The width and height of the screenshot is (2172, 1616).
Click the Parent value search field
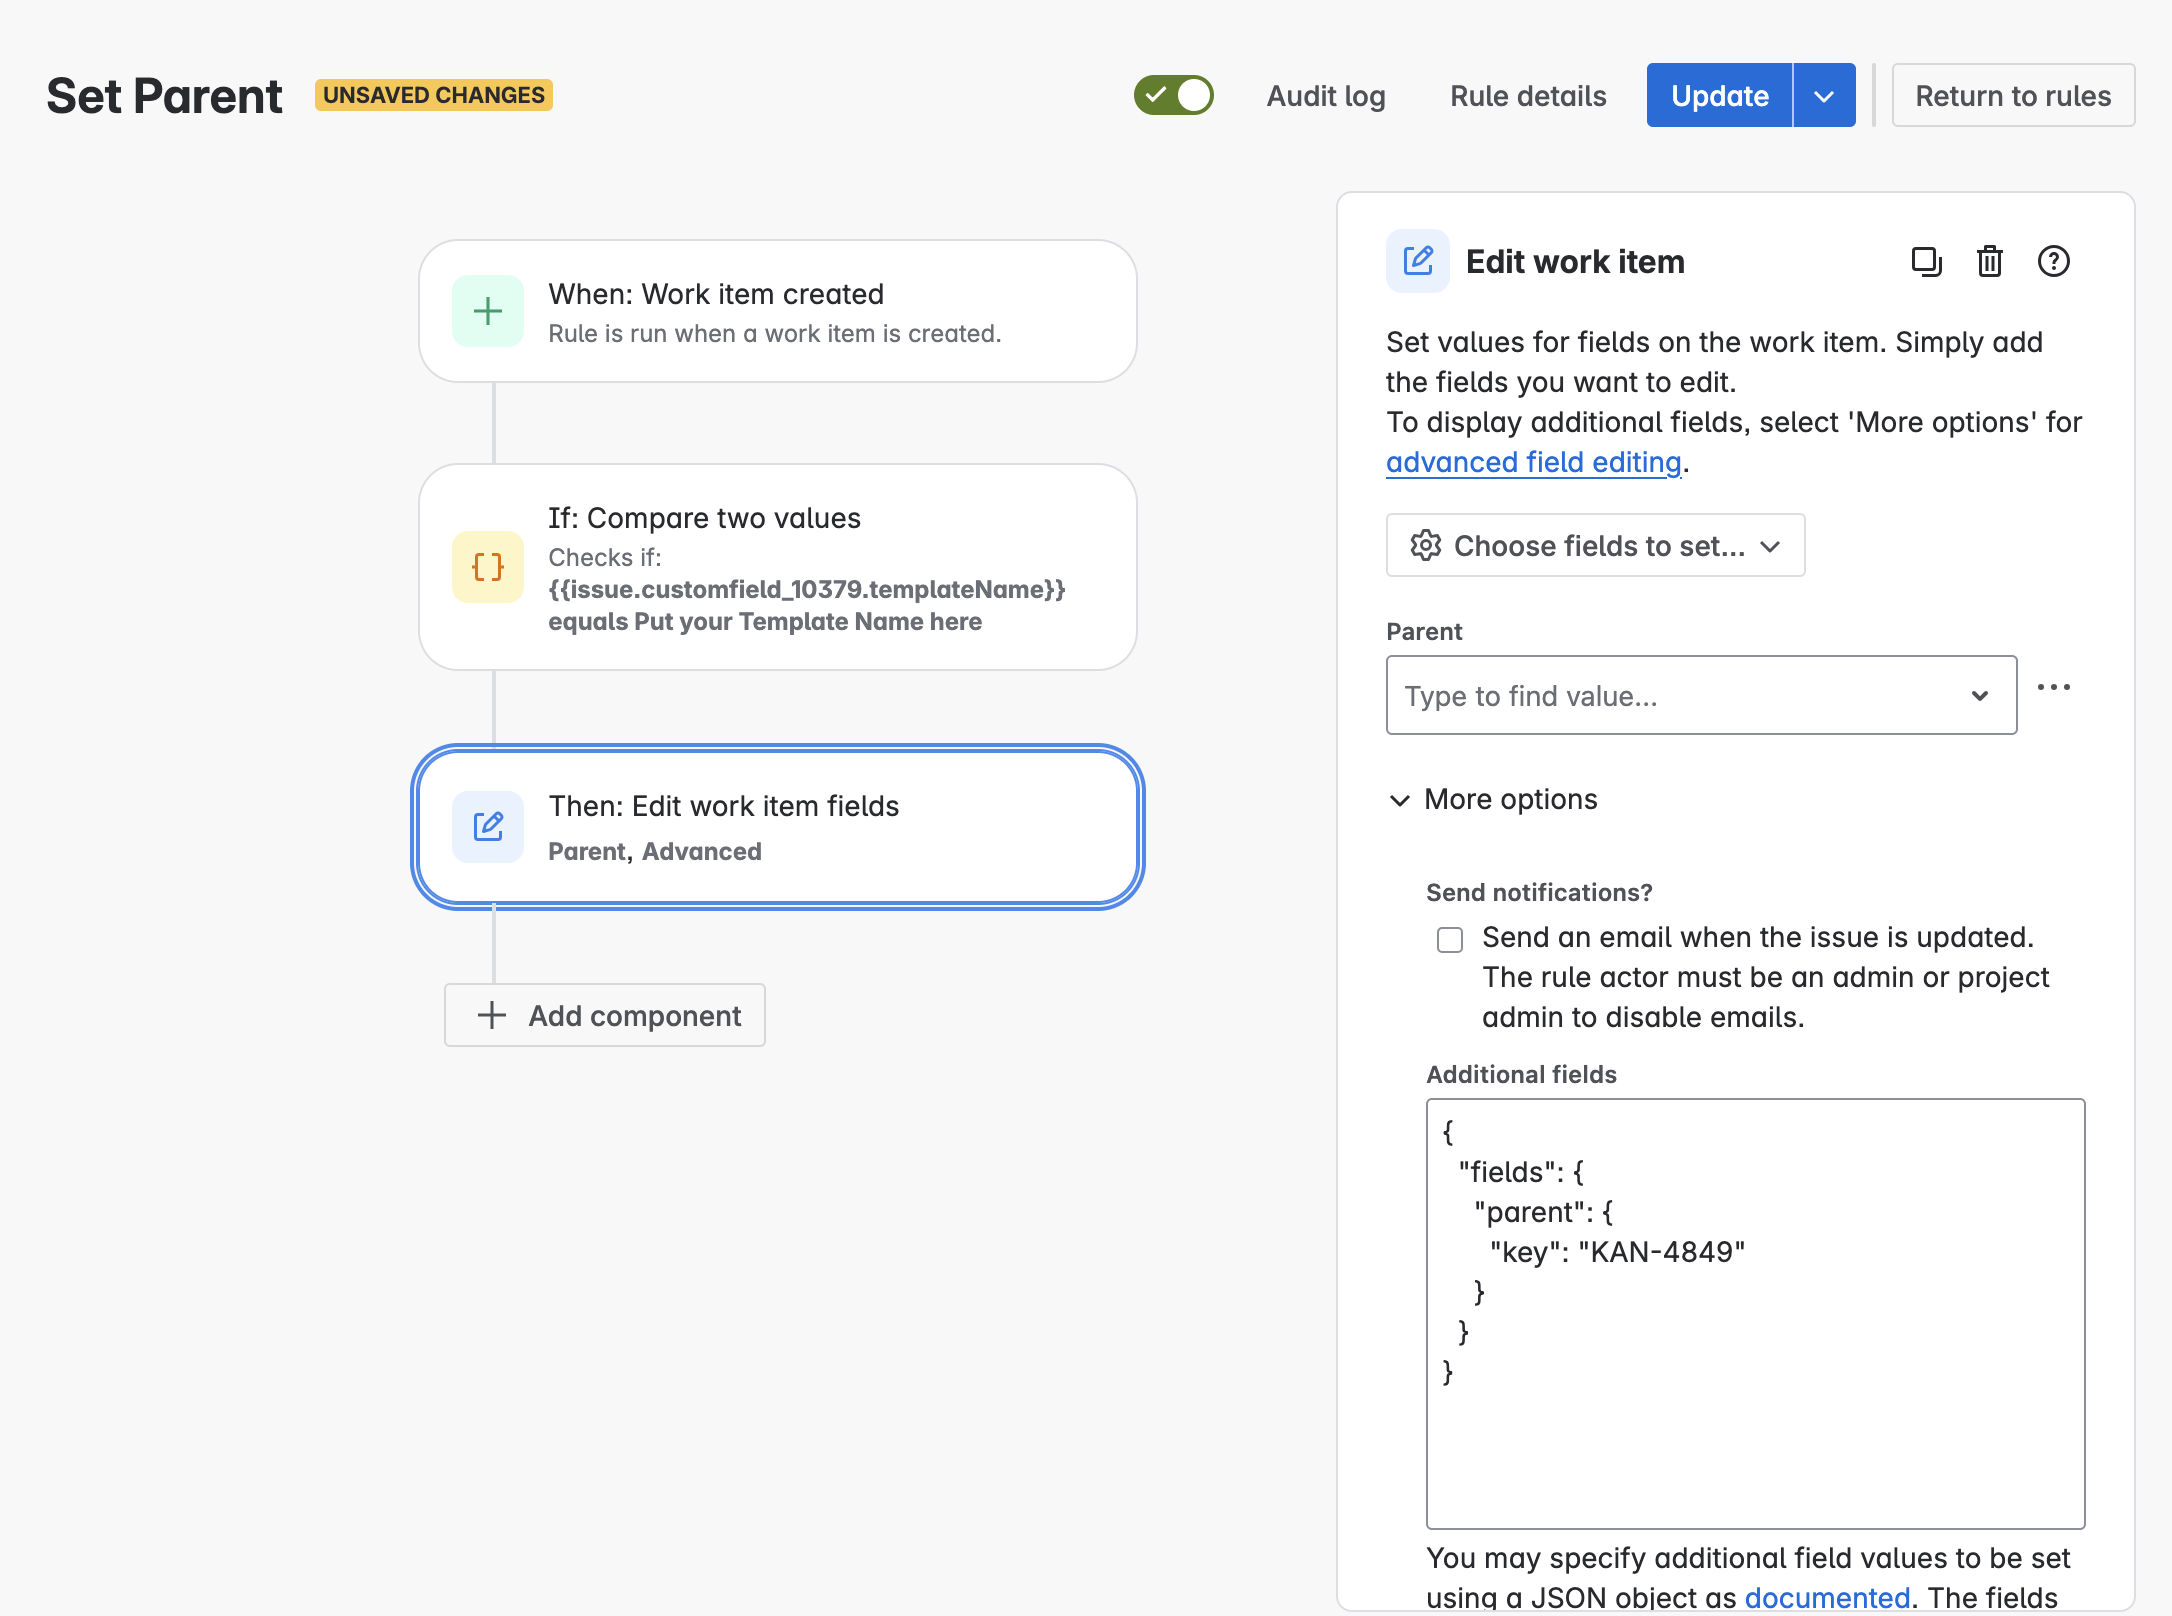[1680, 696]
